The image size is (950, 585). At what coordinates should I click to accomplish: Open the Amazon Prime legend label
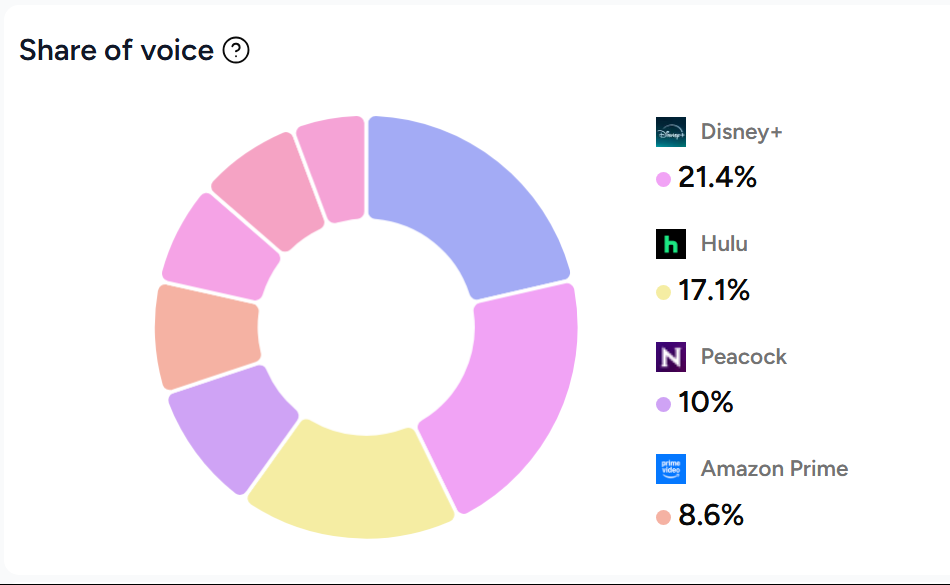[774, 469]
